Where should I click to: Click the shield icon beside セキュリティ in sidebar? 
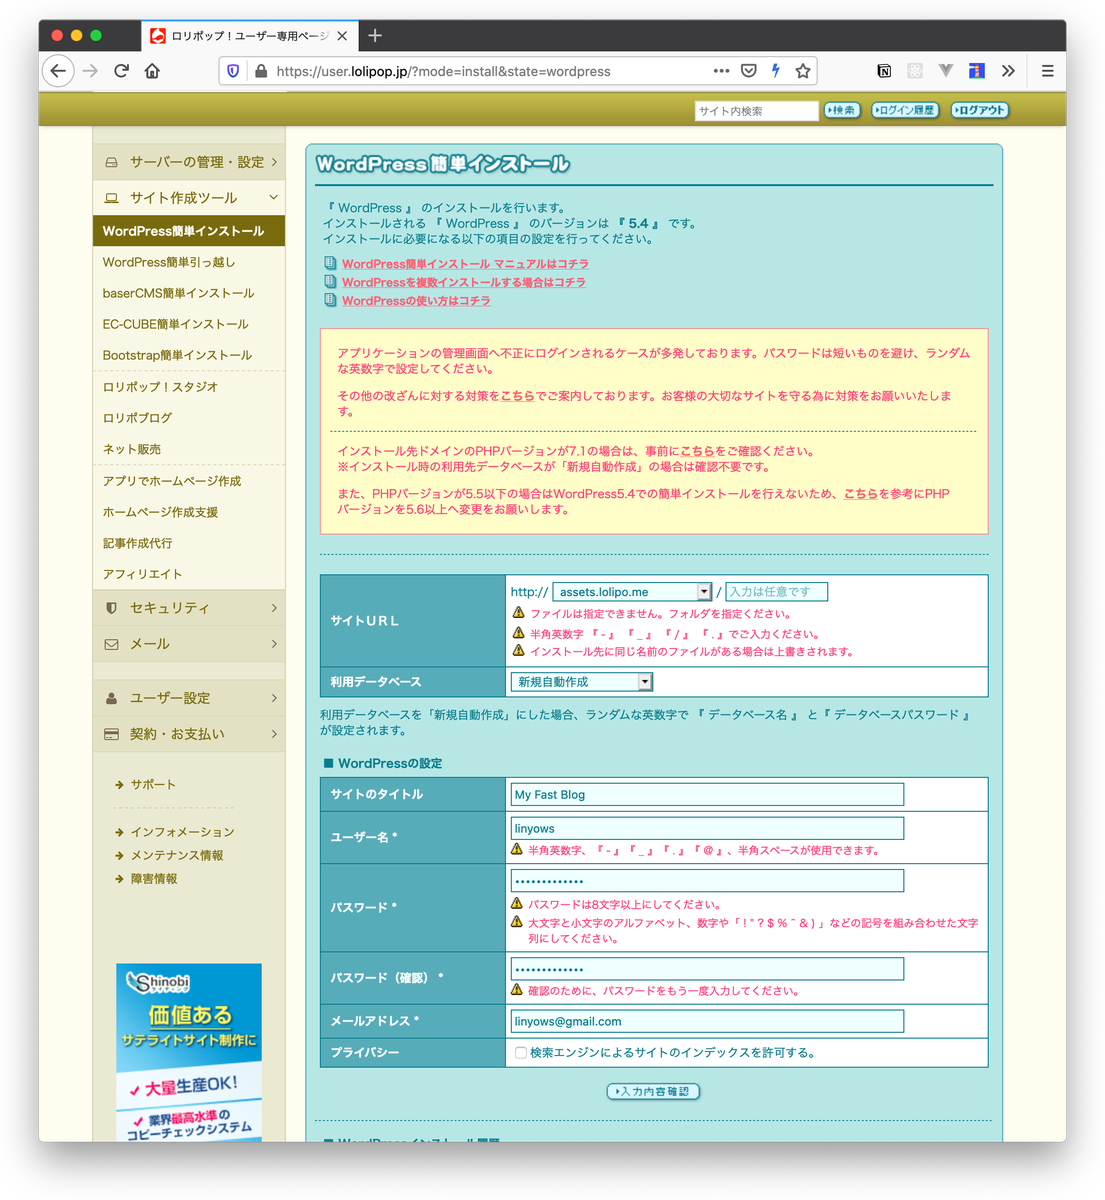click(111, 607)
